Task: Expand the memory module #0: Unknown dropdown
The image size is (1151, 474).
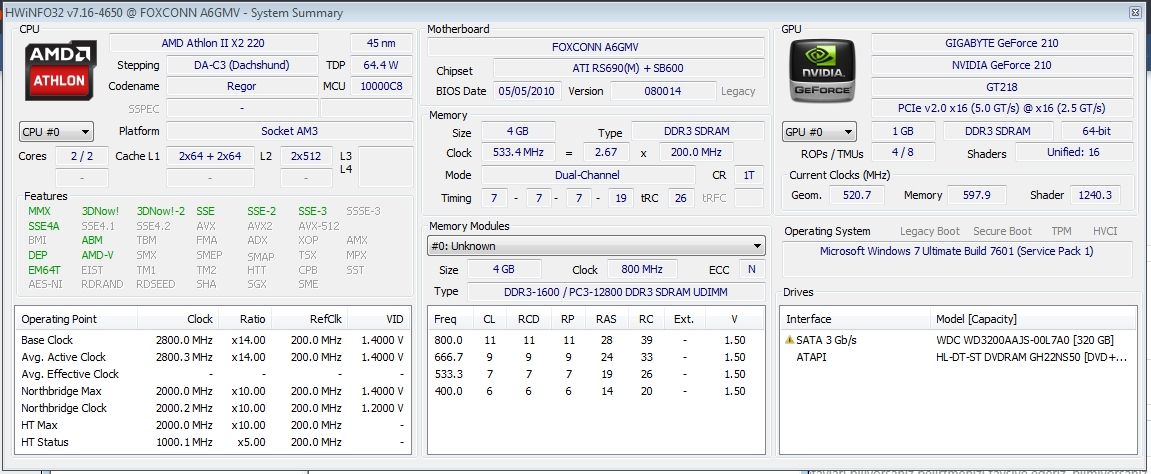Action: pyautogui.click(x=596, y=246)
